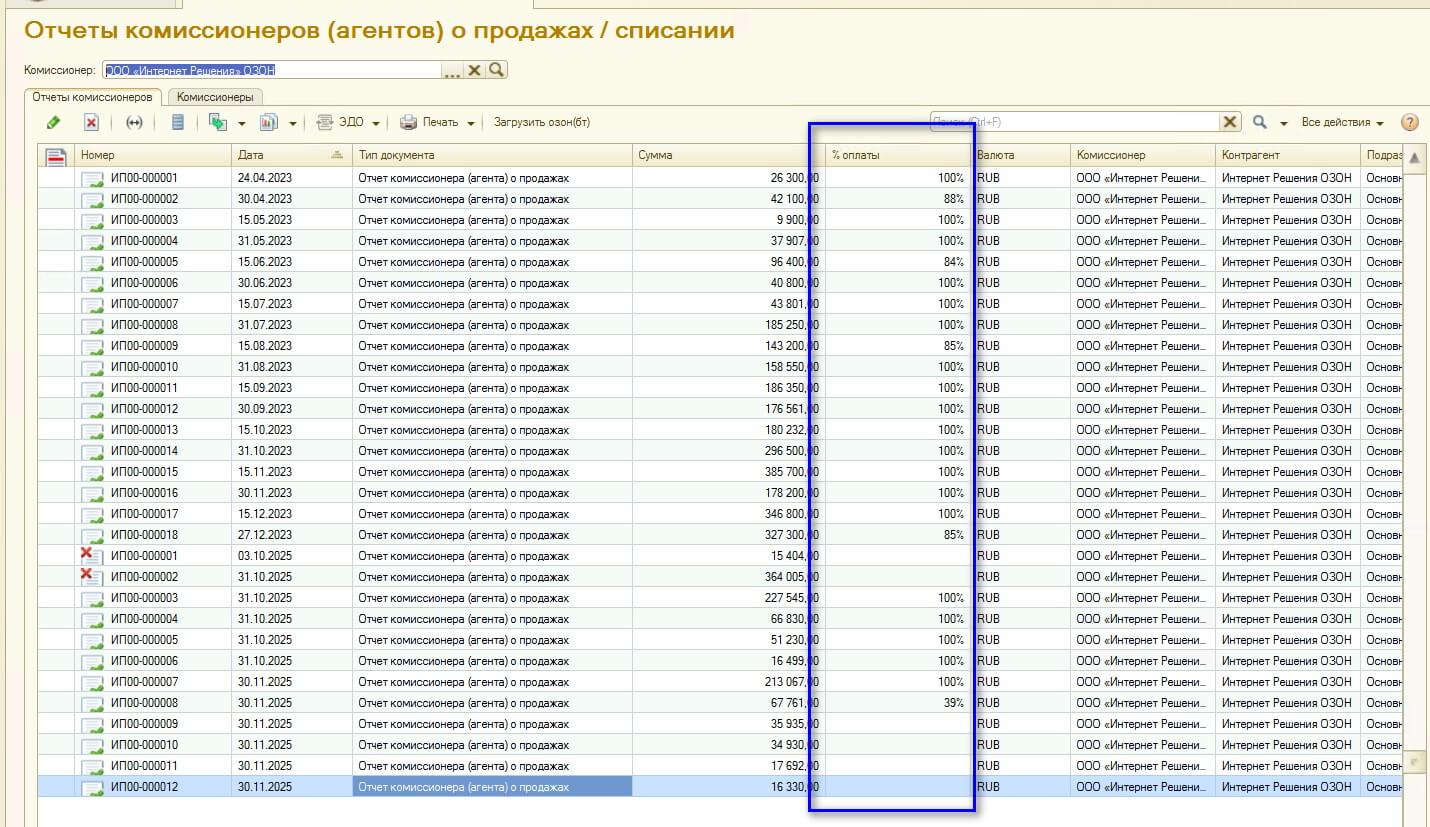Open the Комиссионер selection ellipsis button
Image resolution: width=1430 pixels, height=827 pixels.
tap(452, 70)
